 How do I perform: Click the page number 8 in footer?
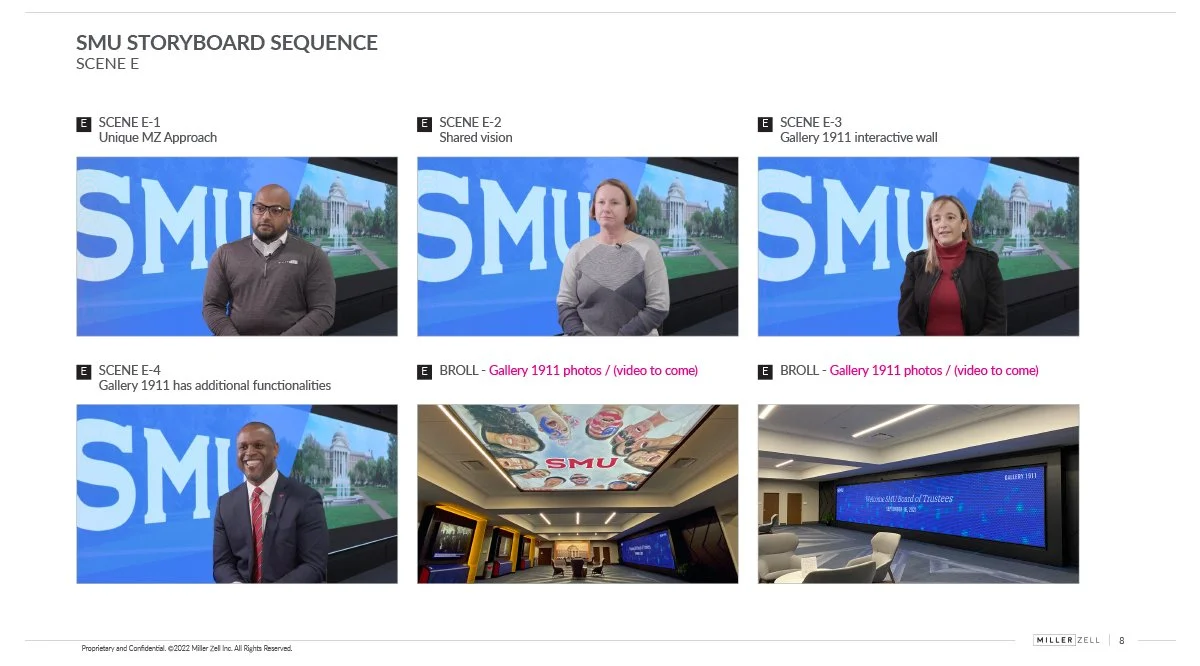(1121, 640)
